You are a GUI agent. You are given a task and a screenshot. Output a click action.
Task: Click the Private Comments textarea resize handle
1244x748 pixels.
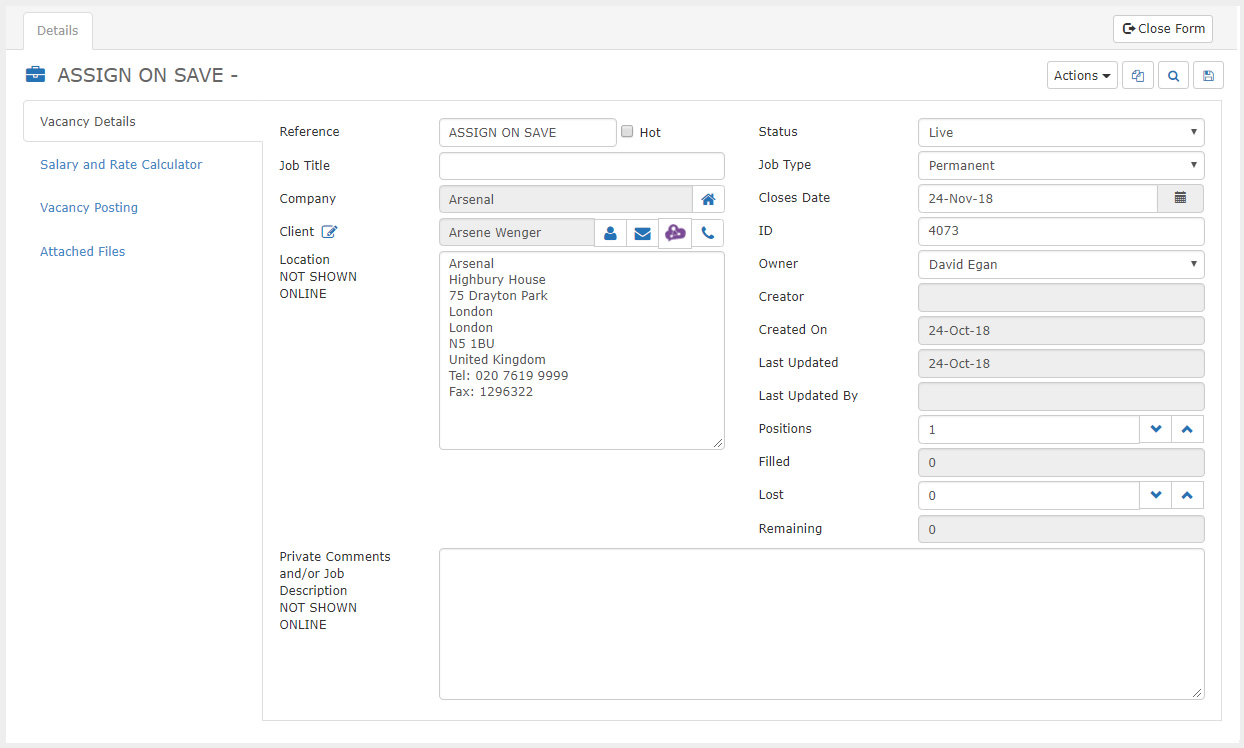1198,693
